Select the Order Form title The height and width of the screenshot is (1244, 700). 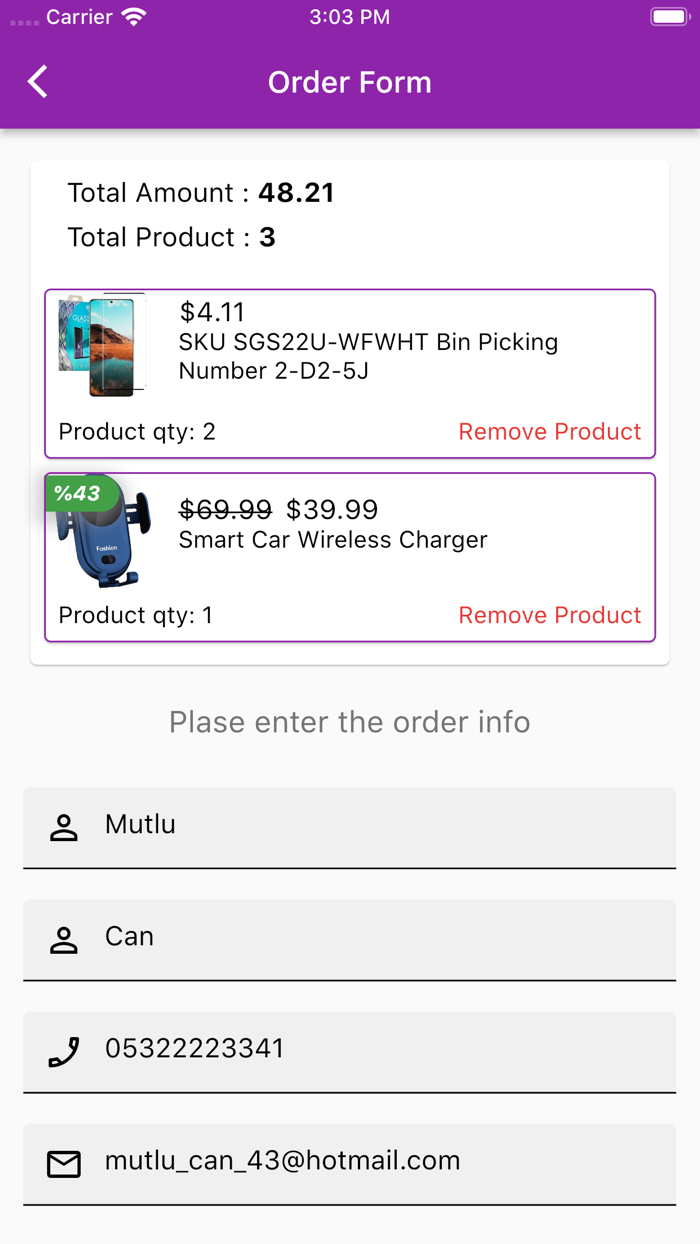[x=349, y=82]
